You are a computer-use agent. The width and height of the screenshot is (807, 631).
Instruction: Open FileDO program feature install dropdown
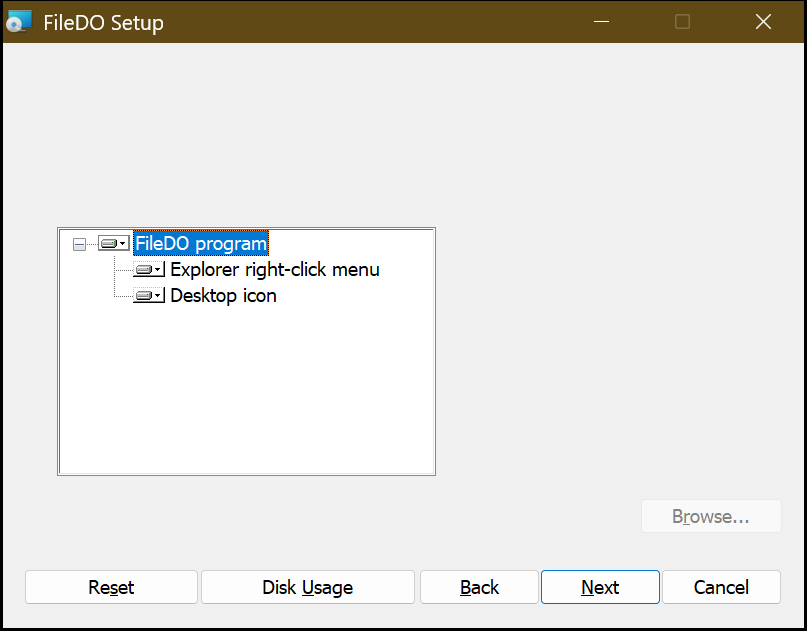(114, 243)
